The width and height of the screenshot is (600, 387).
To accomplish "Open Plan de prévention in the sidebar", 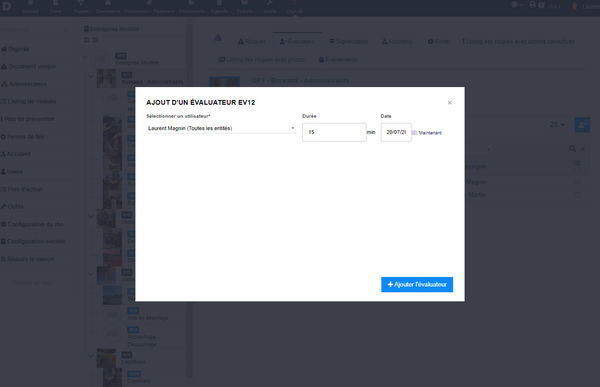I will 28,119.
